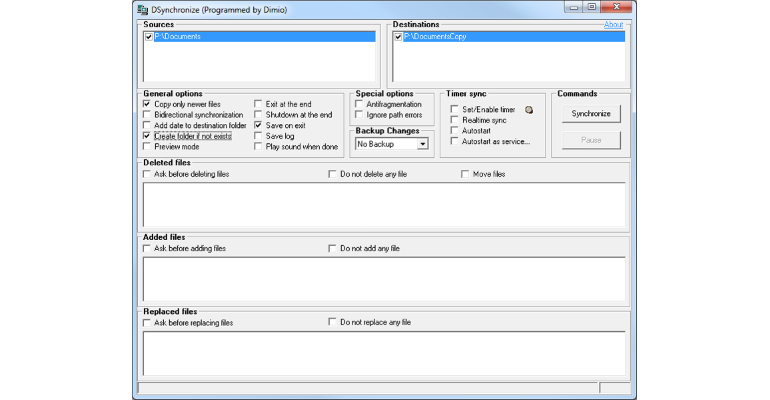
Task: Check Exit at the end option
Action: (x=258, y=104)
